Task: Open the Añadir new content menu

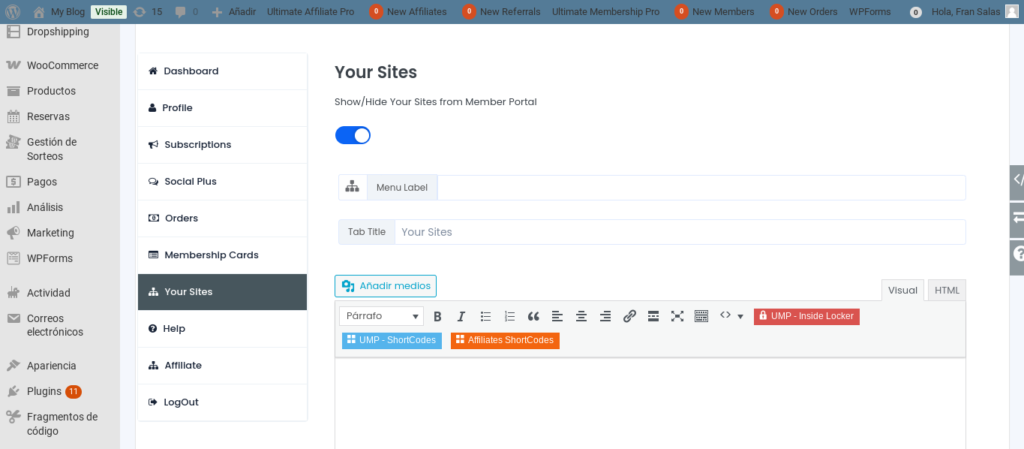Action: [234, 12]
